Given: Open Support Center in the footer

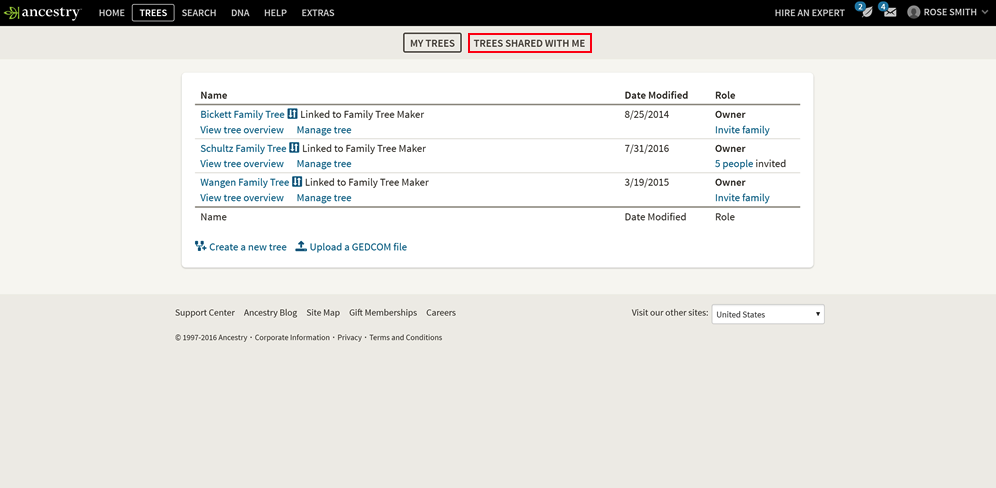Looking at the screenshot, I should click(205, 312).
